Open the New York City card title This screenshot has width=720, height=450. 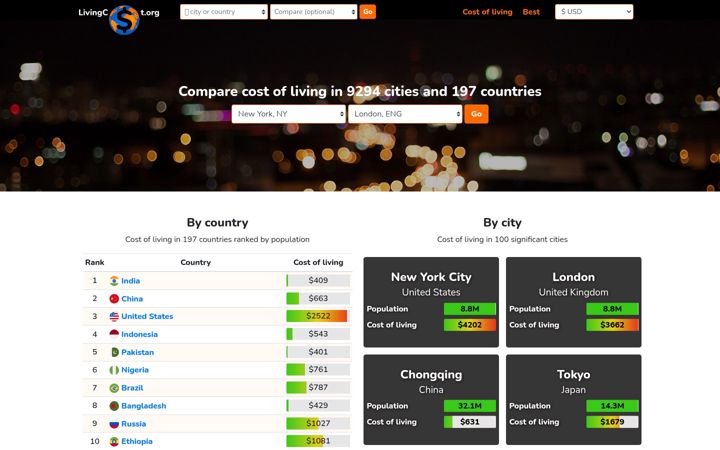(x=431, y=277)
